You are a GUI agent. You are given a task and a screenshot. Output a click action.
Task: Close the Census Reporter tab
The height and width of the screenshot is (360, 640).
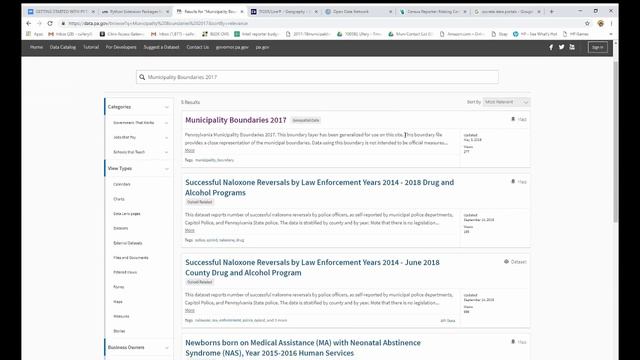[465, 12]
